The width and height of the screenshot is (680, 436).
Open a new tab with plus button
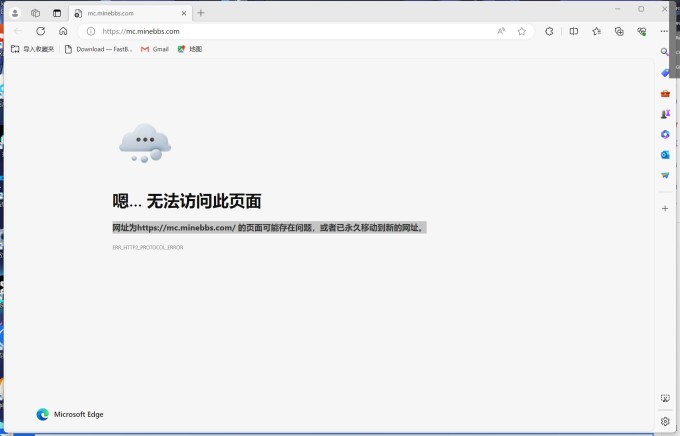(201, 13)
